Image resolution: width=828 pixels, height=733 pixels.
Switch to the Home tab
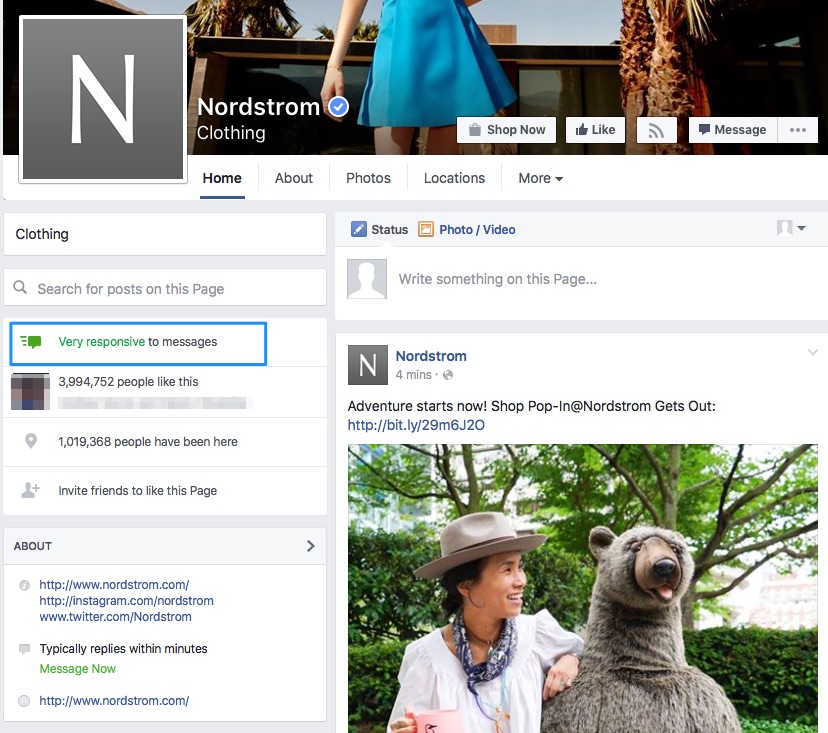[x=222, y=178]
